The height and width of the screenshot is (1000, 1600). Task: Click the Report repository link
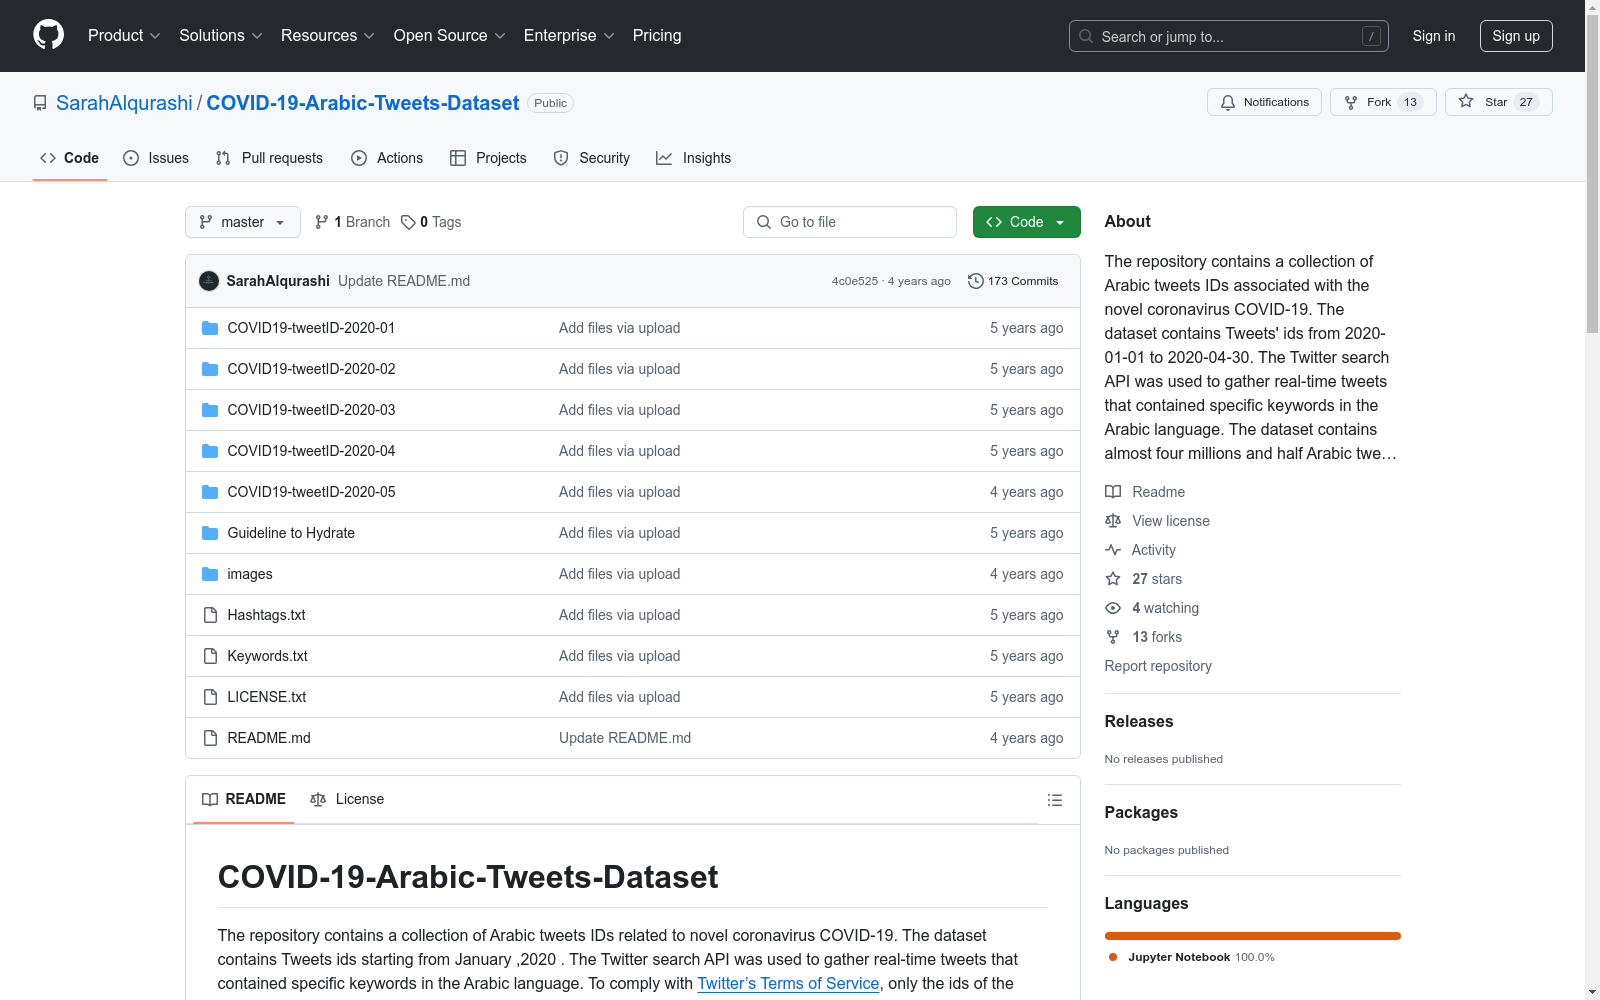1158,666
